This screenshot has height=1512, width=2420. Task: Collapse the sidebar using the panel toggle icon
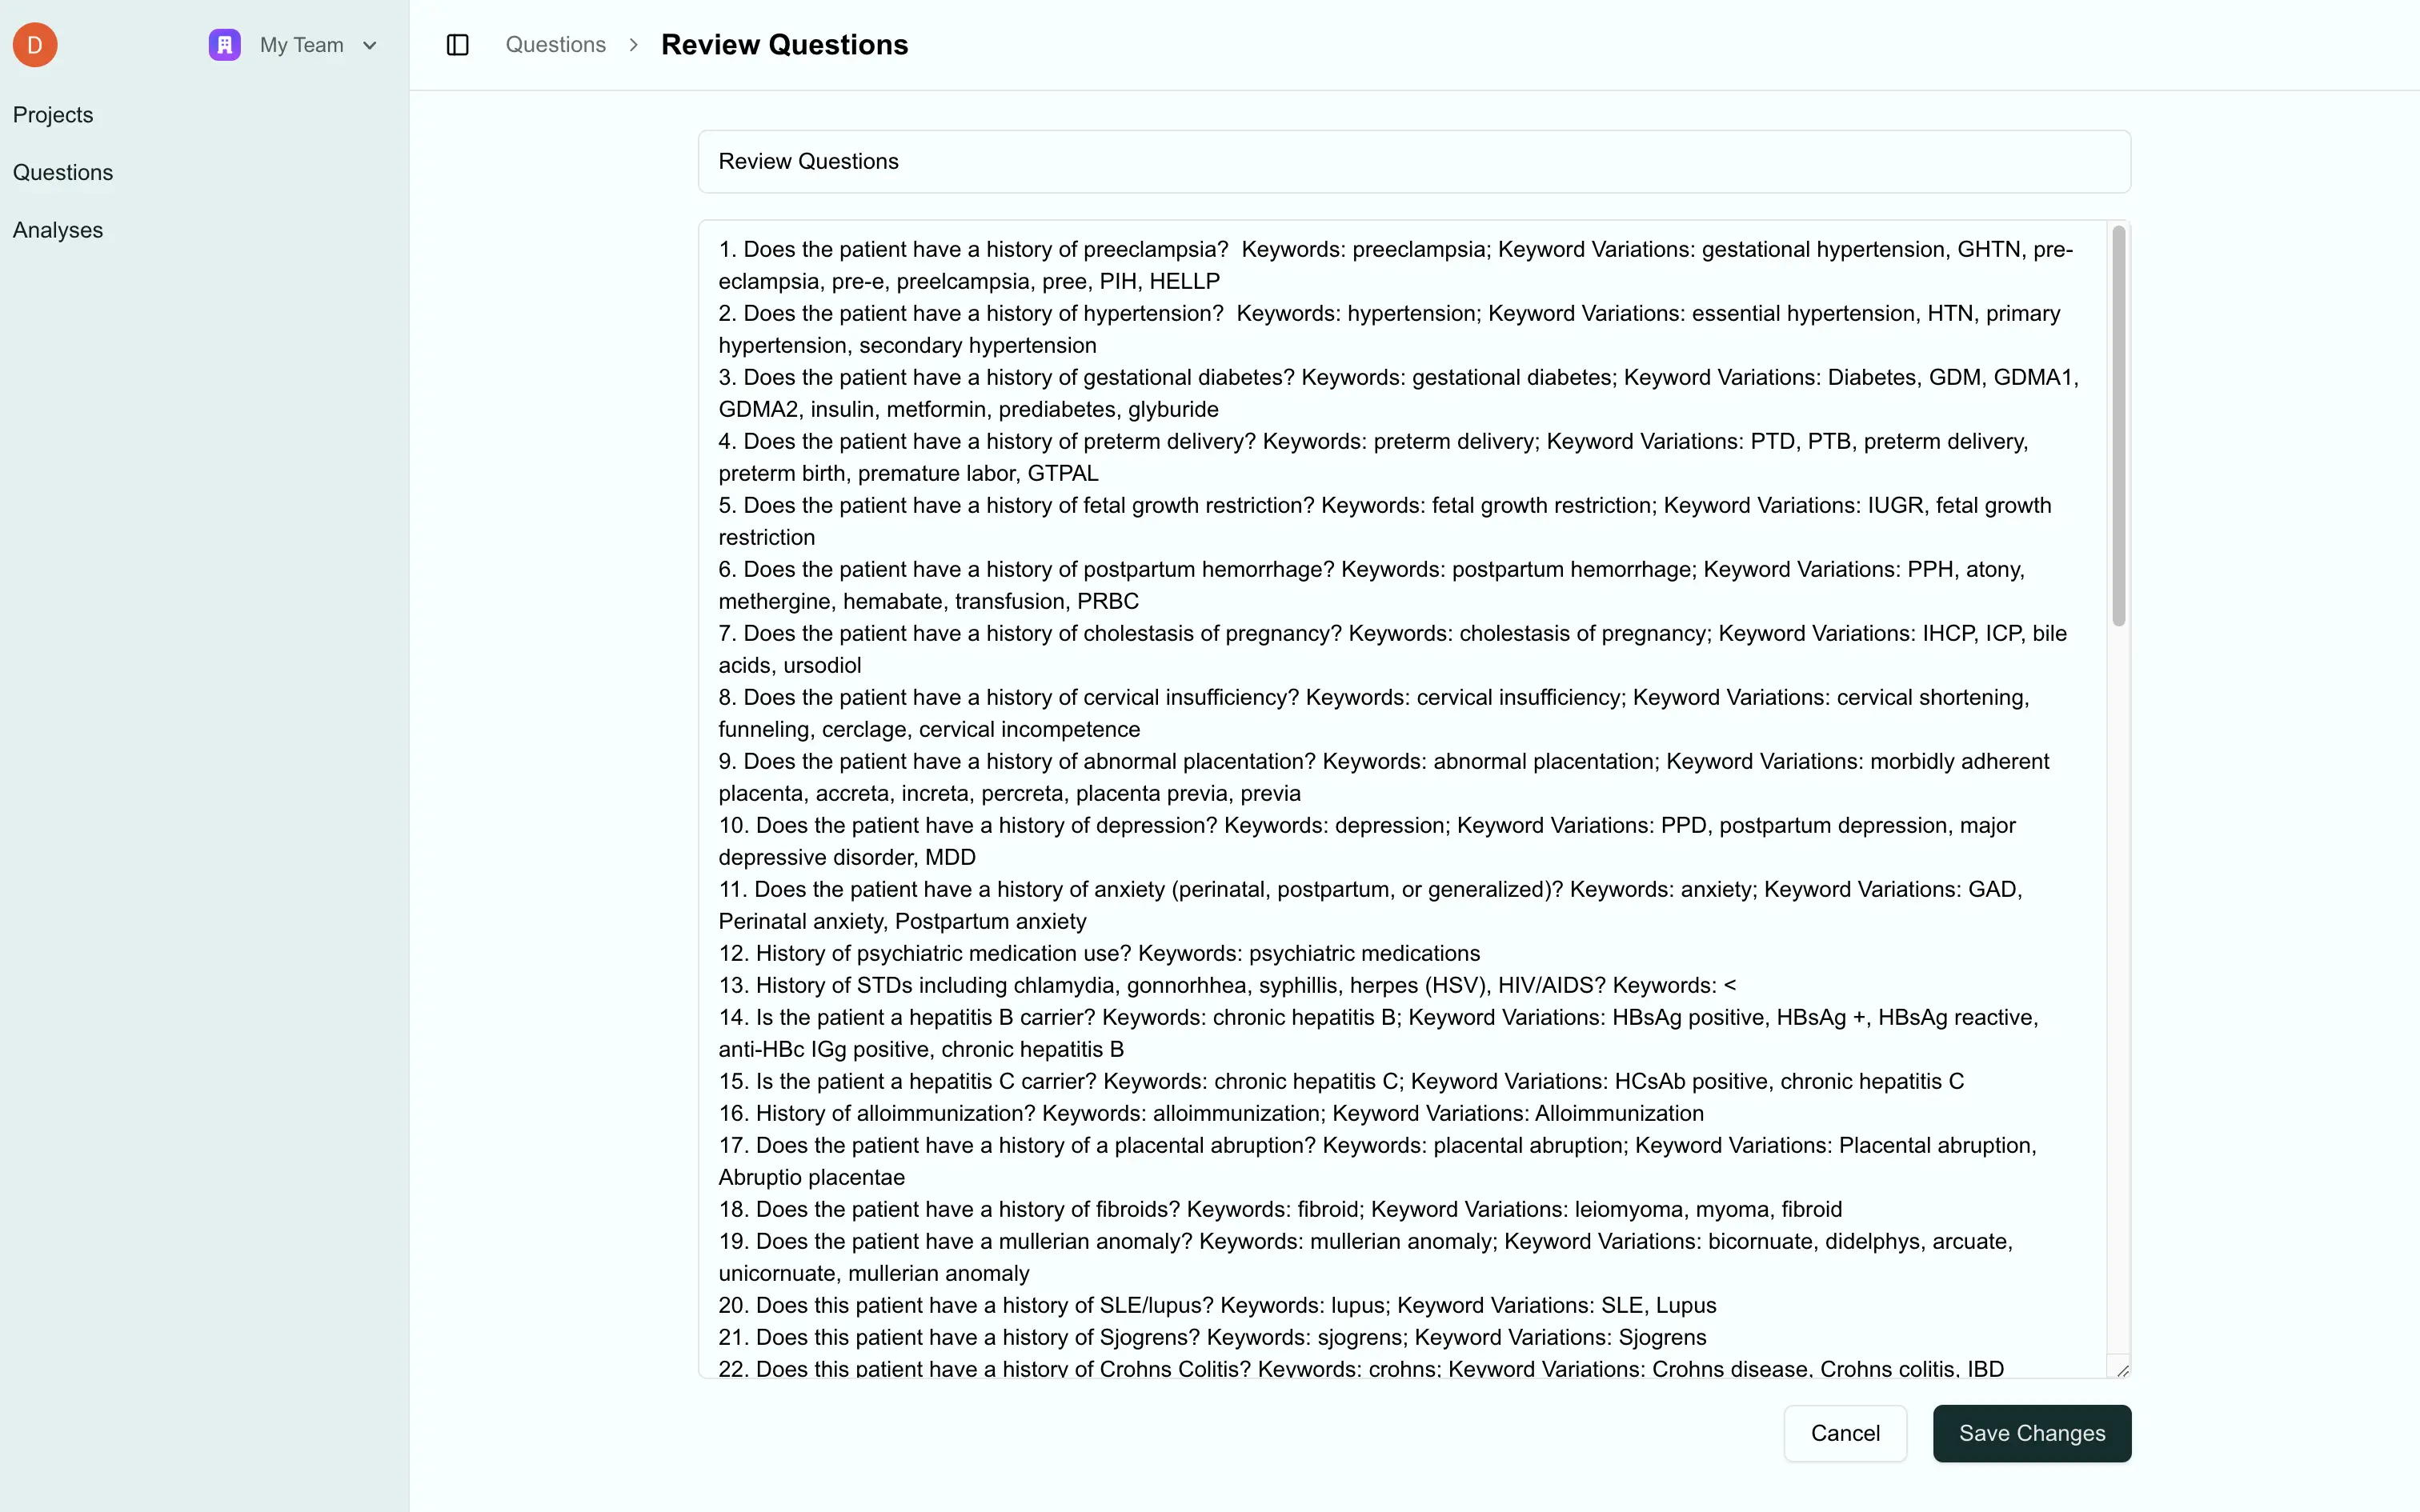pos(458,44)
